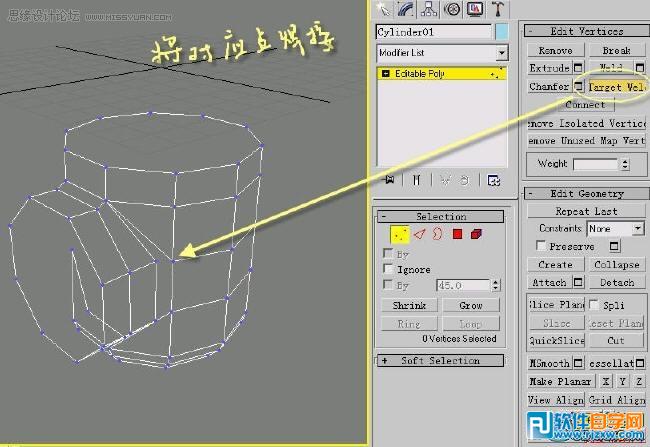The height and width of the screenshot is (447, 650).
Task: Click the Collapse button
Action: point(617,265)
